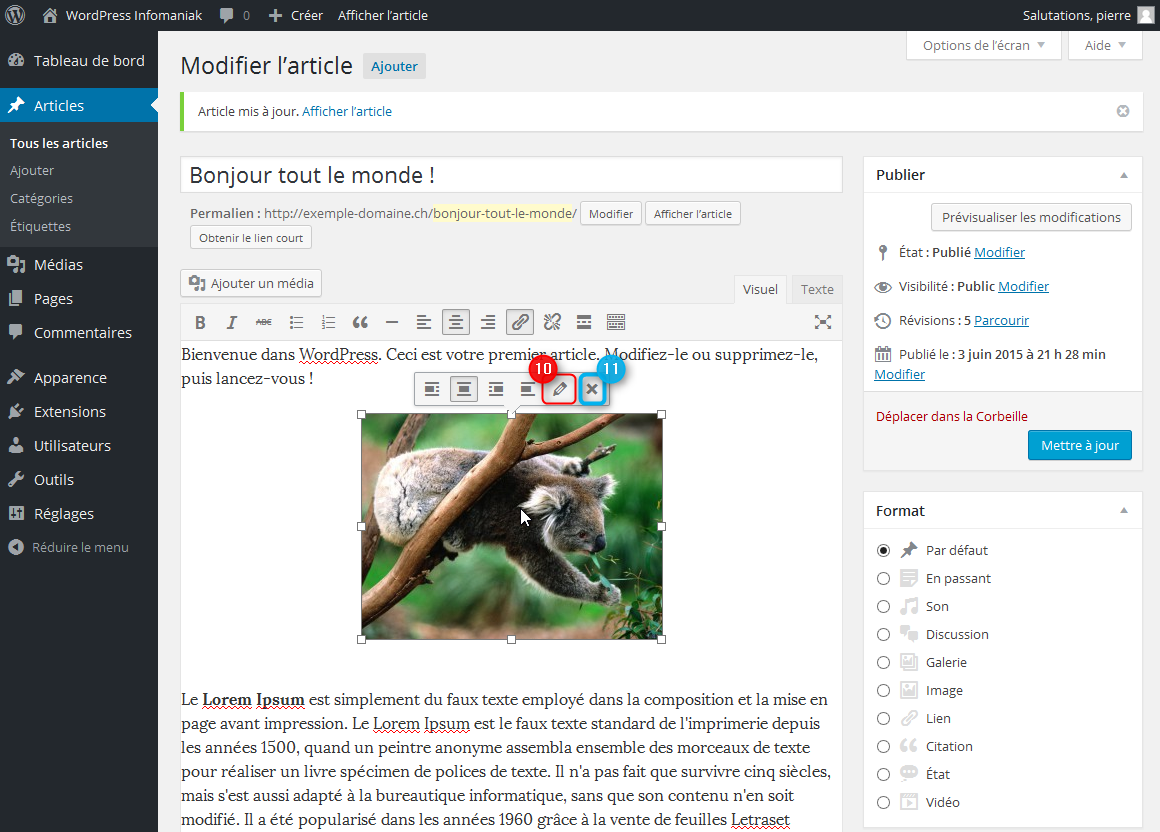
Task: Remove the image using the X icon
Action: 592,389
